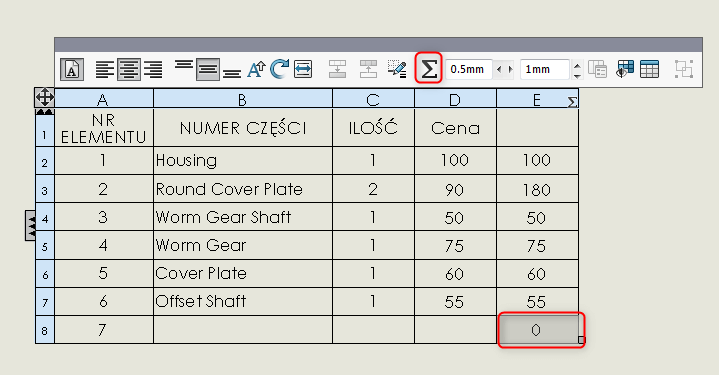Image resolution: width=719 pixels, height=375 pixels.
Task: Select the 'Worm Gear Shaft' cell
Action: pos(243,217)
